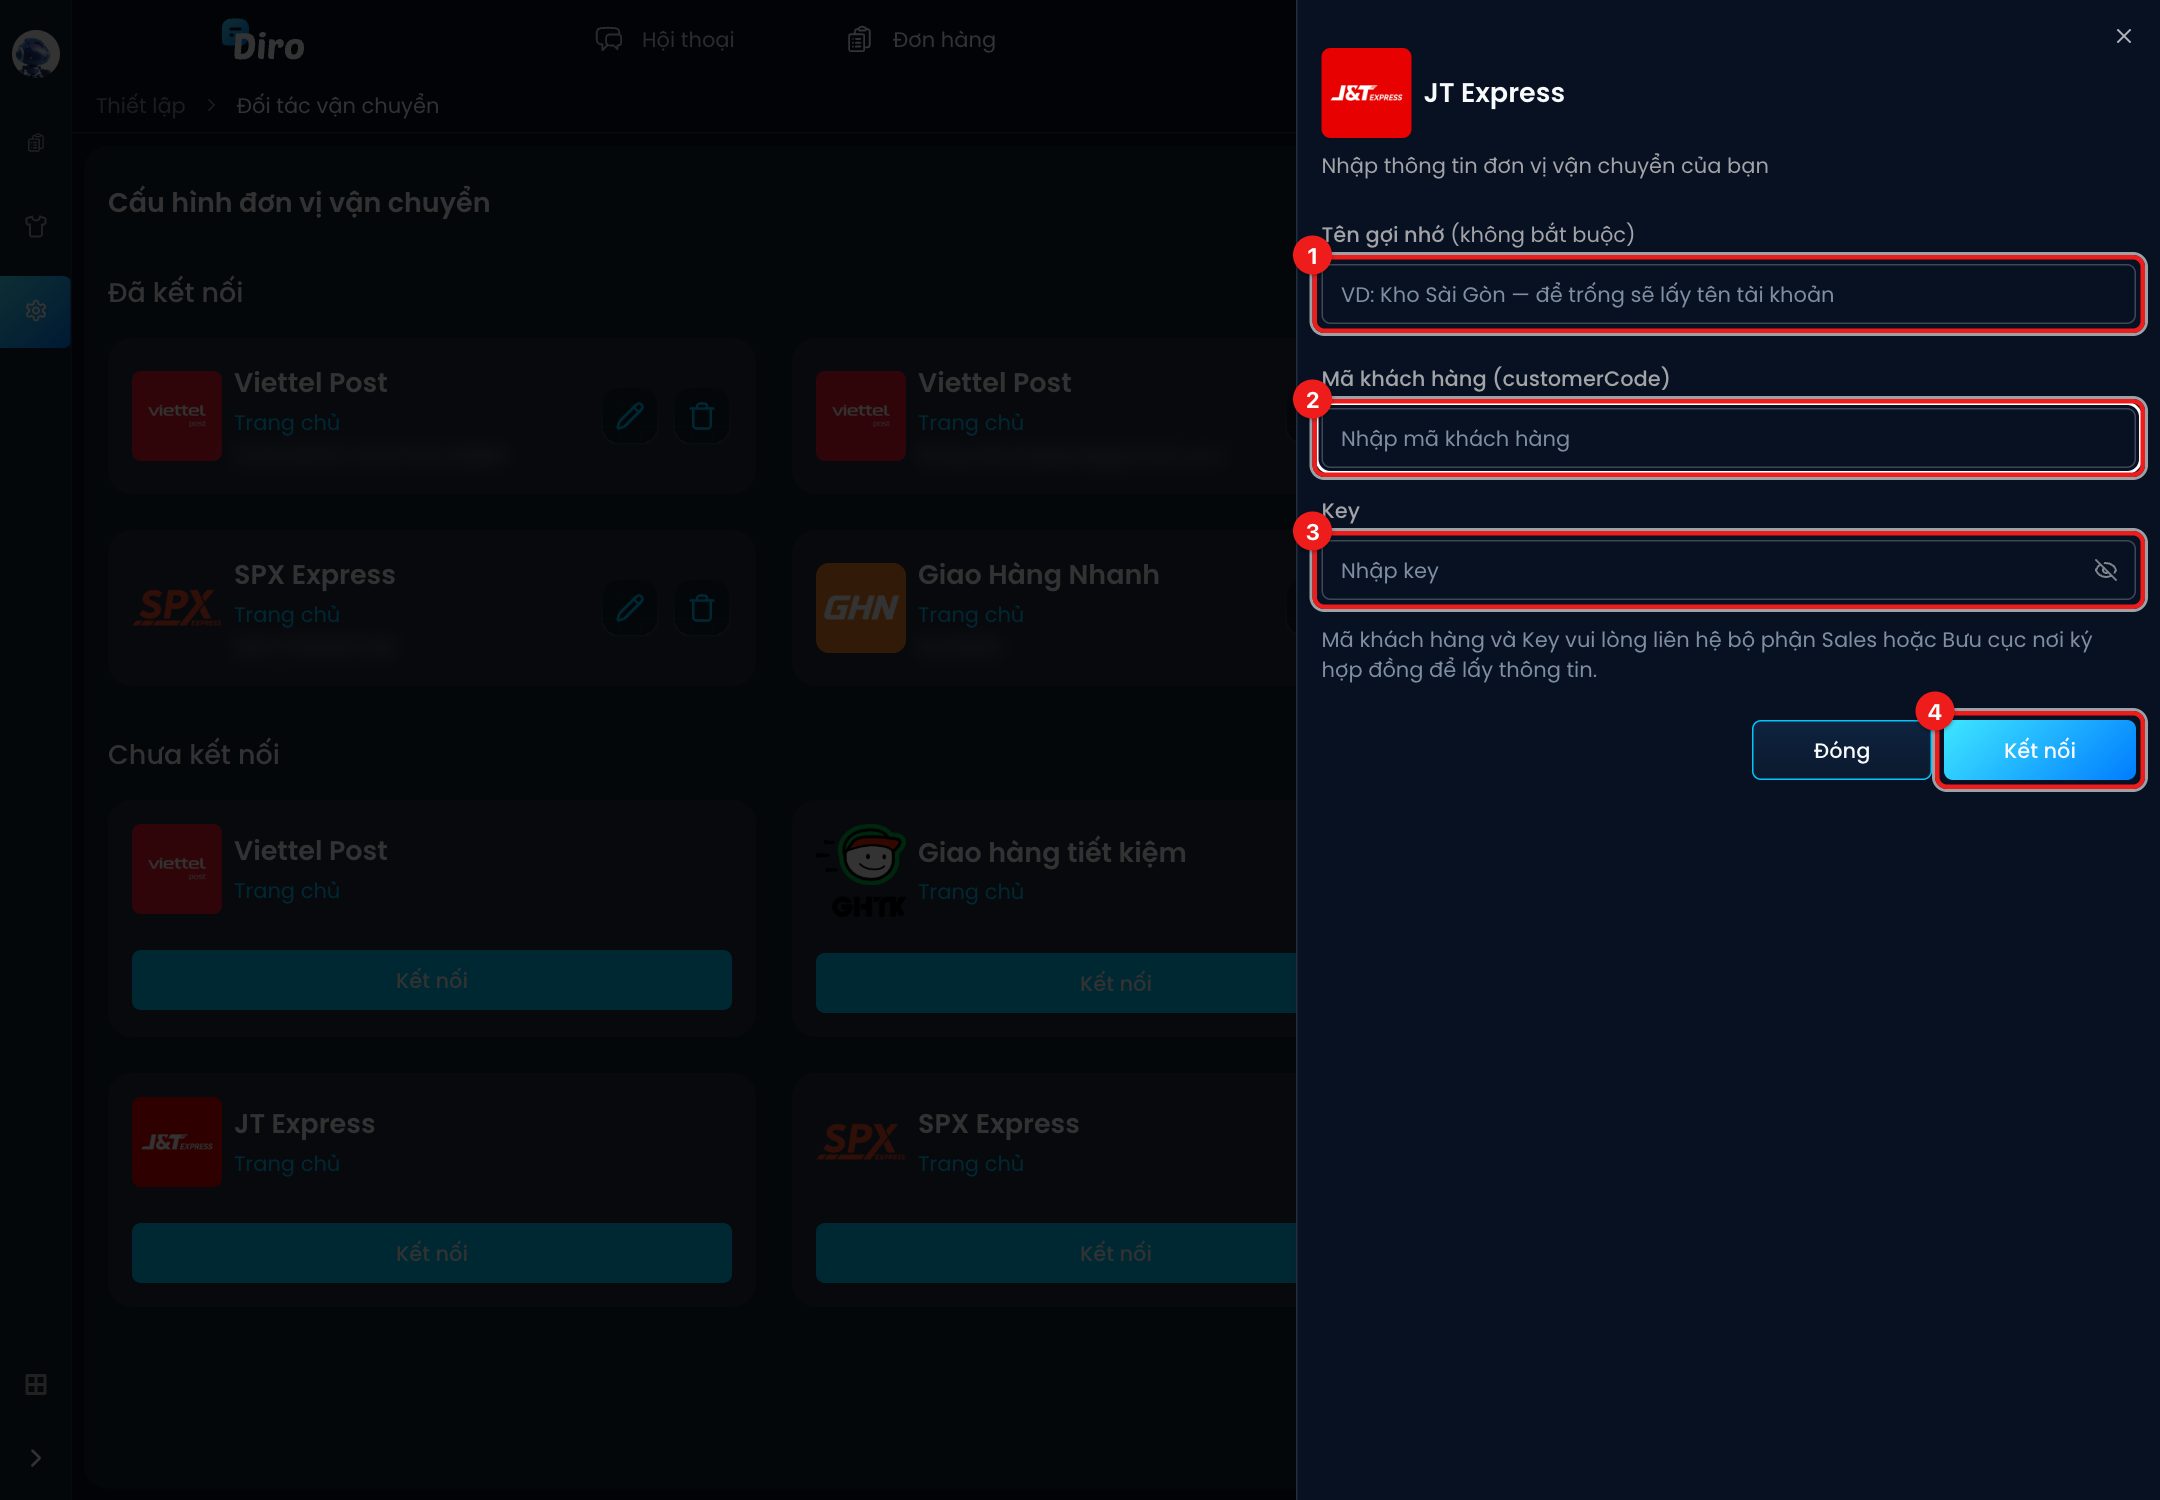
Task: Click the Đóng button
Action: [1842, 750]
